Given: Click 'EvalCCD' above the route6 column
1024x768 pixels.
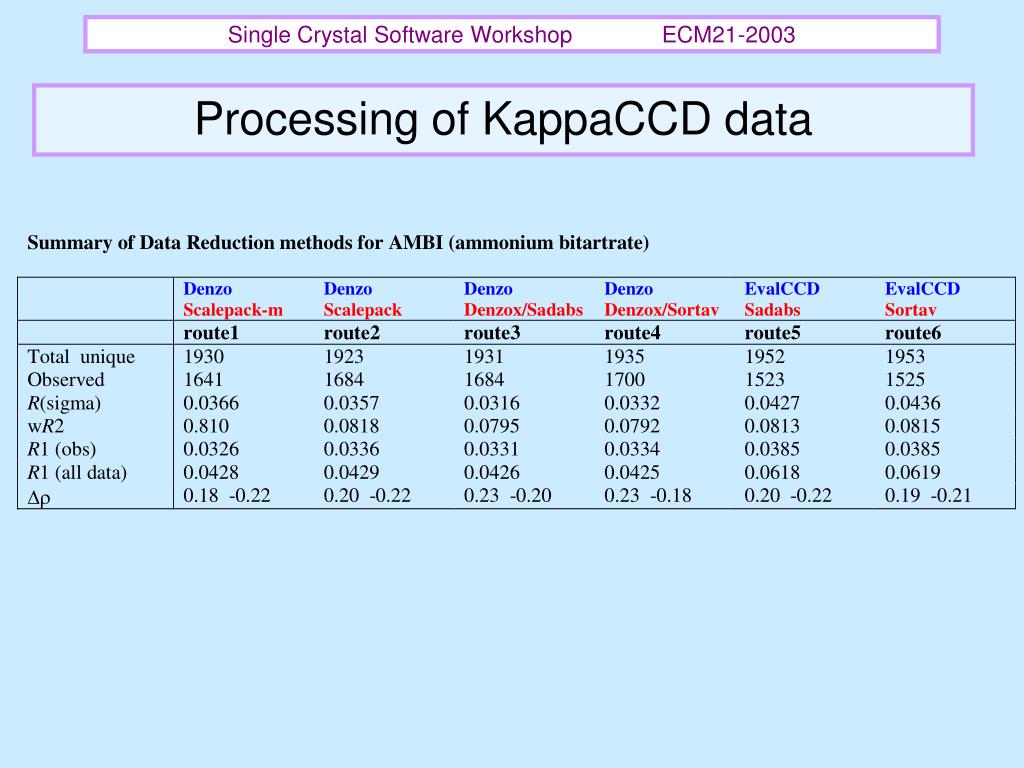Looking at the screenshot, I should click(922, 289).
